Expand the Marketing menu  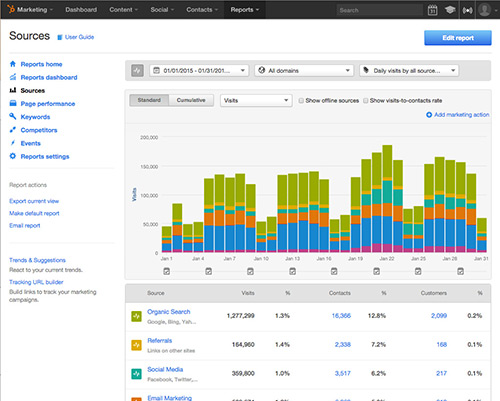click(35, 10)
